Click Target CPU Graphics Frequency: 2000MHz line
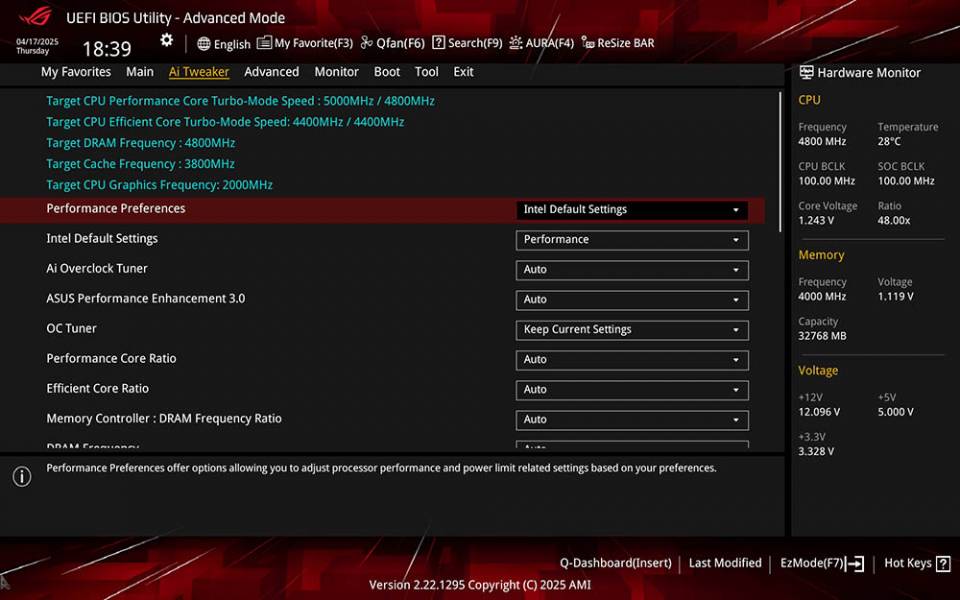The width and height of the screenshot is (960, 600). (160, 184)
